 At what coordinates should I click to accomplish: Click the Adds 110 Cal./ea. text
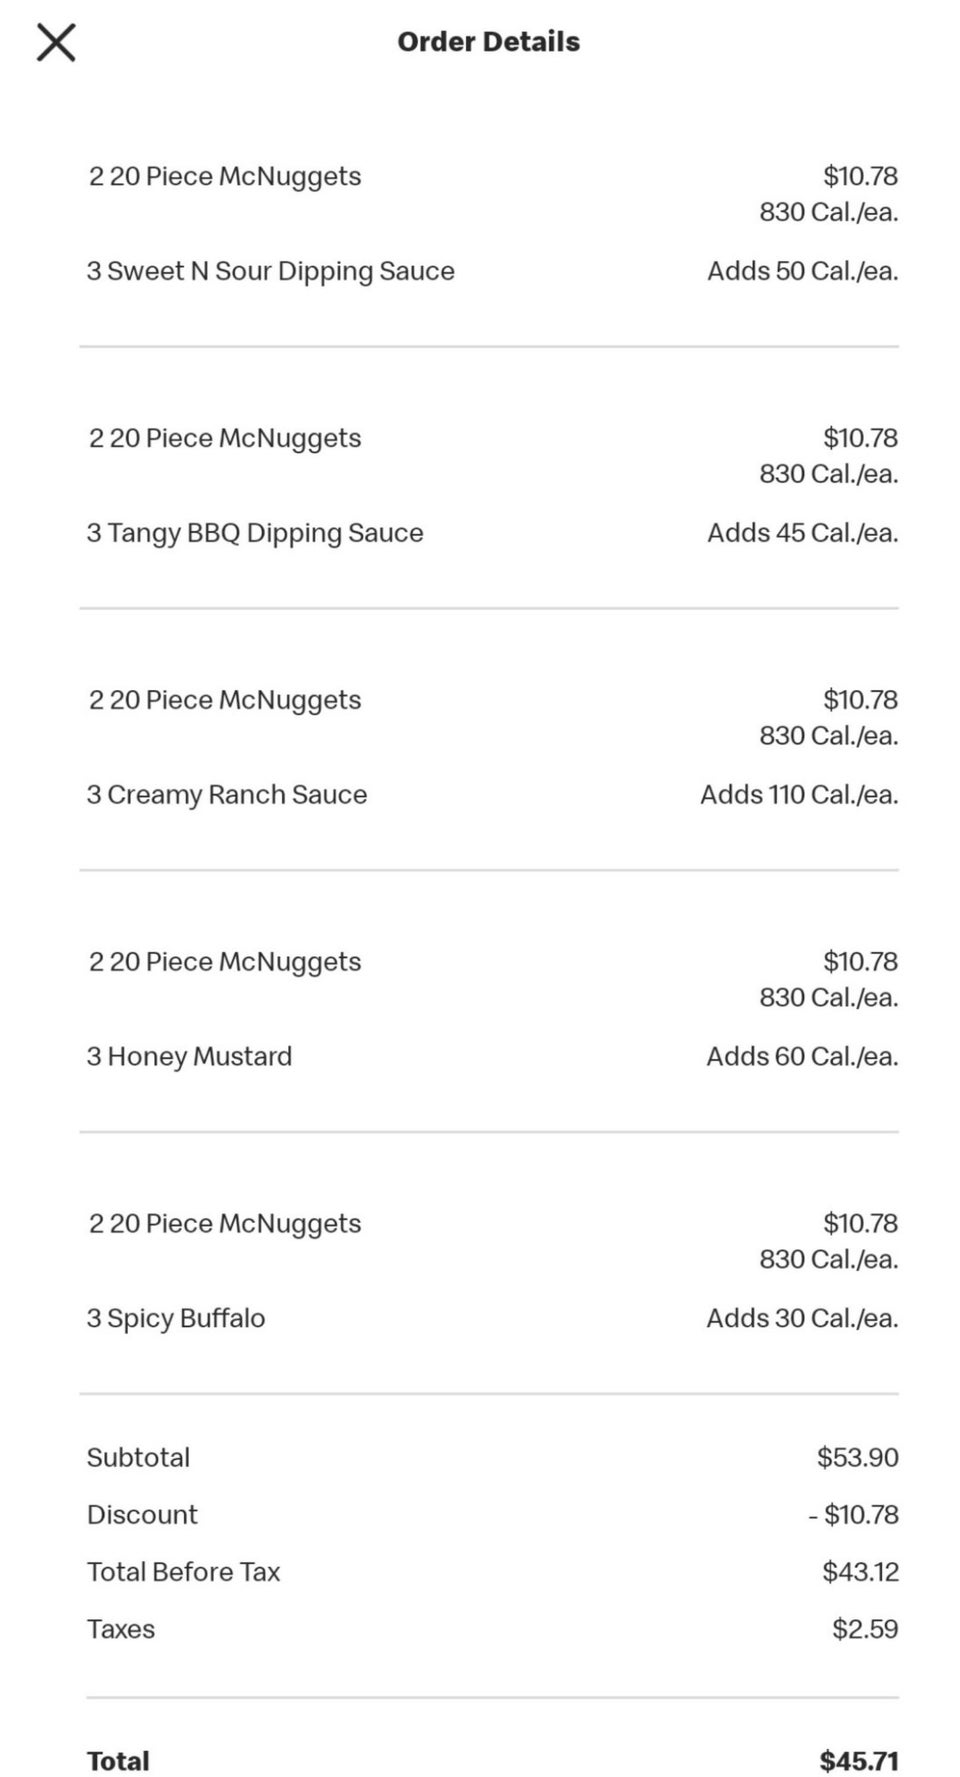(x=798, y=795)
